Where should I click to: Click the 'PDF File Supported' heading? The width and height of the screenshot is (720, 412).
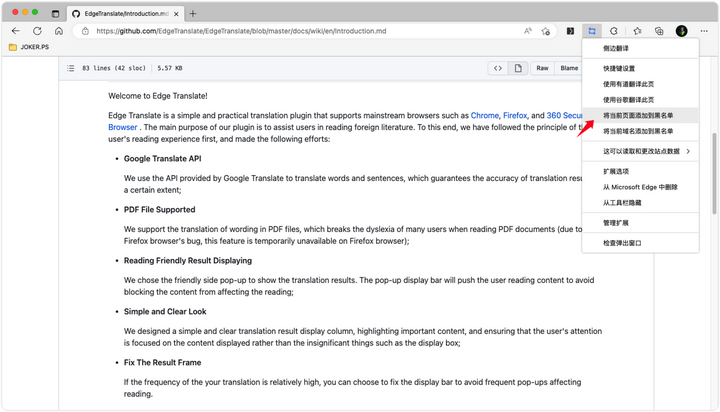click(x=159, y=209)
